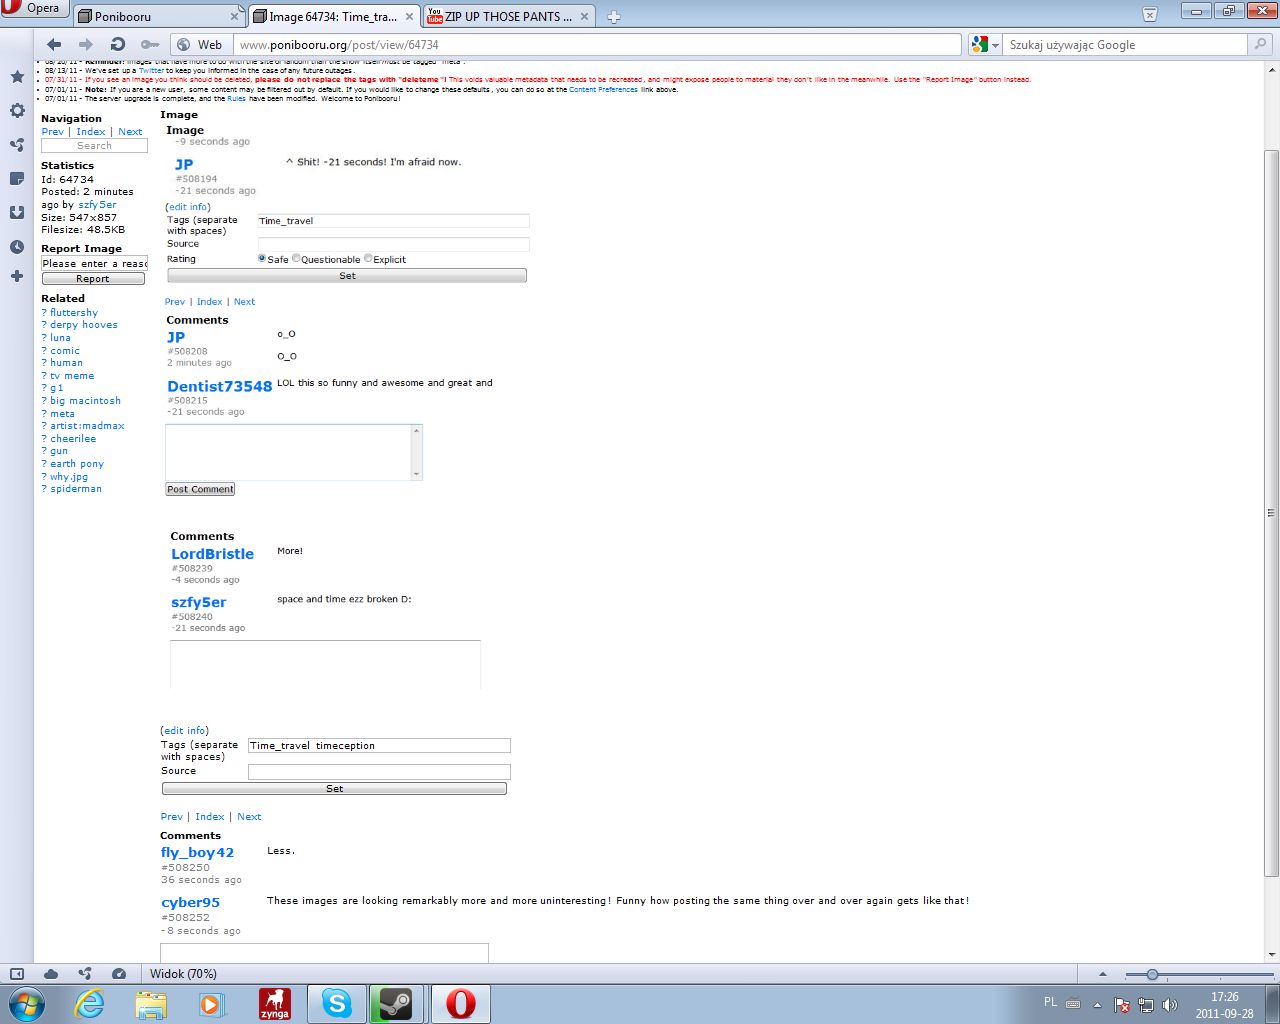Click the search magnifier icon in the search box
1280x1024 pixels.
click(x=1260, y=44)
